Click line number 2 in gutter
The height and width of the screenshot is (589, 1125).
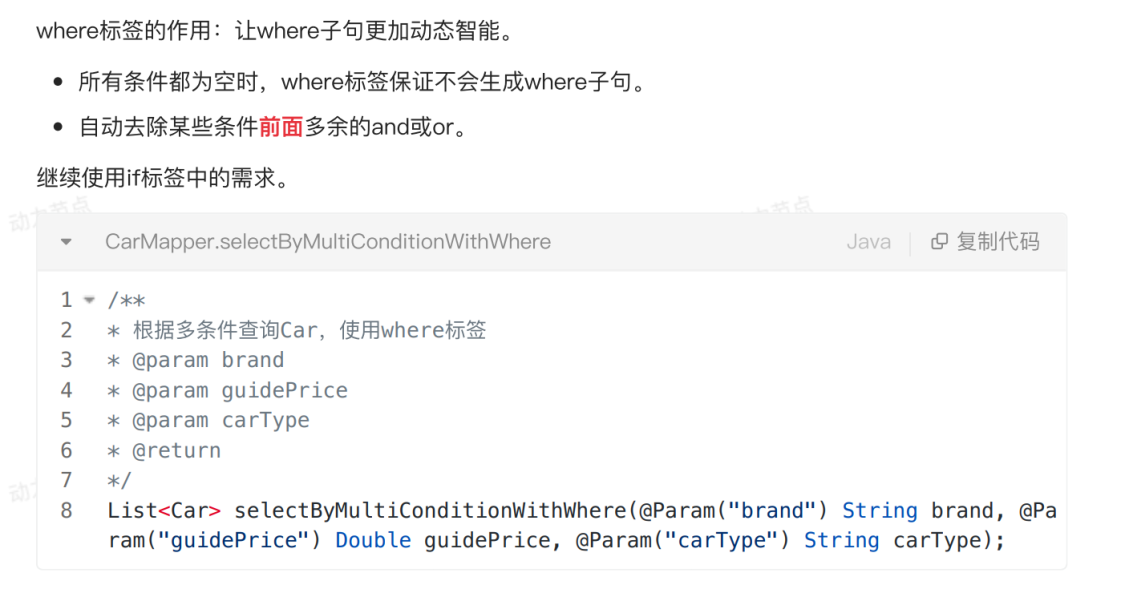click(x=66, y=330)
